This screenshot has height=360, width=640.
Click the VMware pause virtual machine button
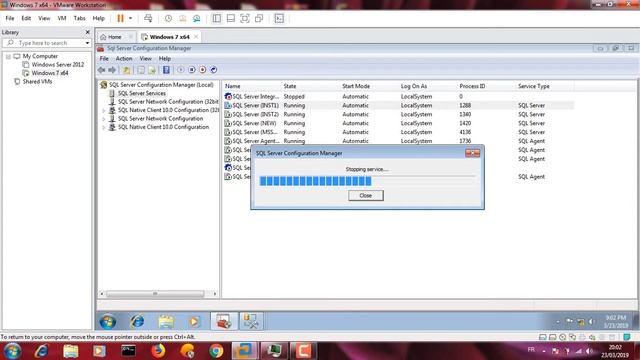coord(120,18)
